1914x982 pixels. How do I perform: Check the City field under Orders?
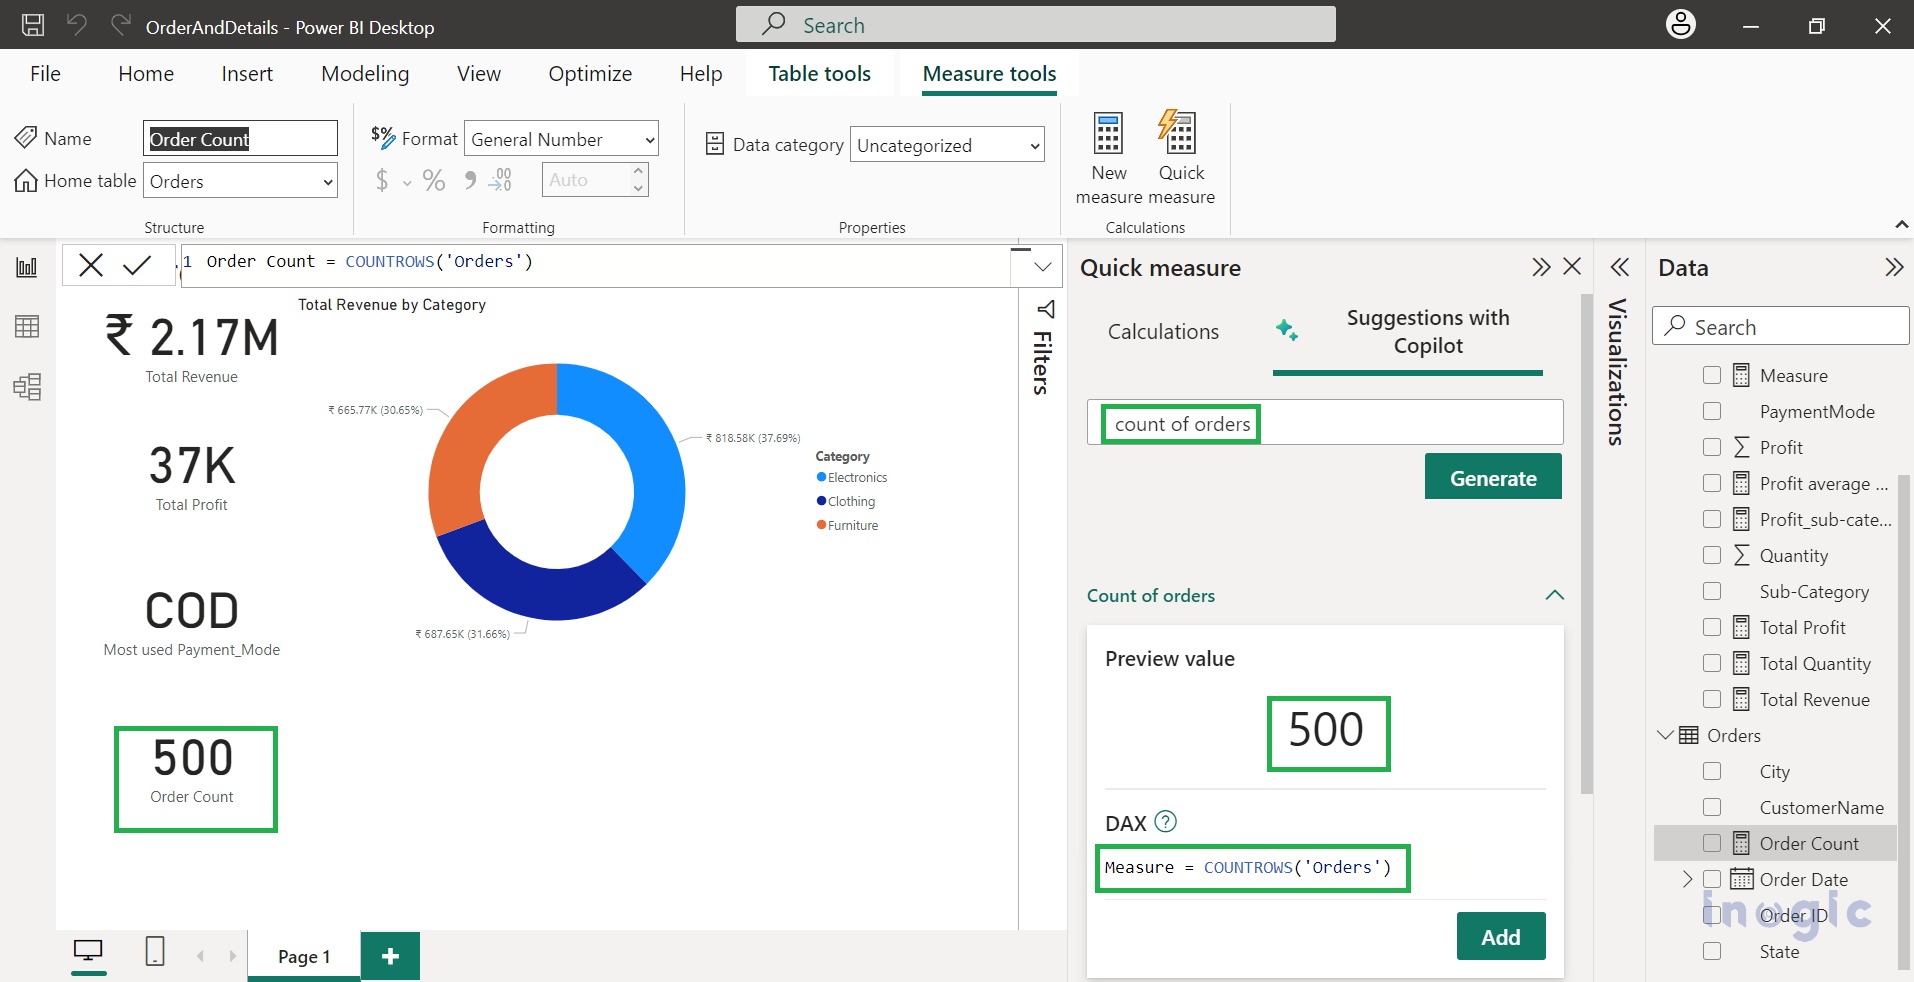pos(1713,771)
